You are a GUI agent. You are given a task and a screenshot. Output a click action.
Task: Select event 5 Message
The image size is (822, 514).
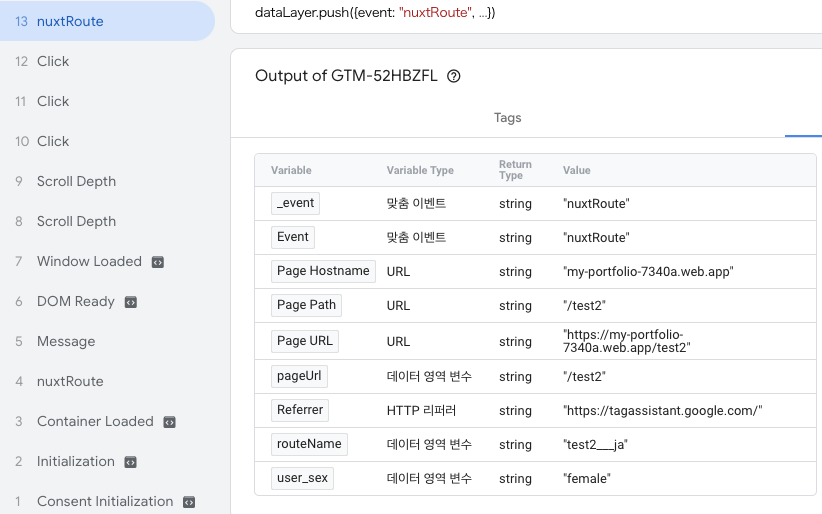(107, 341)
